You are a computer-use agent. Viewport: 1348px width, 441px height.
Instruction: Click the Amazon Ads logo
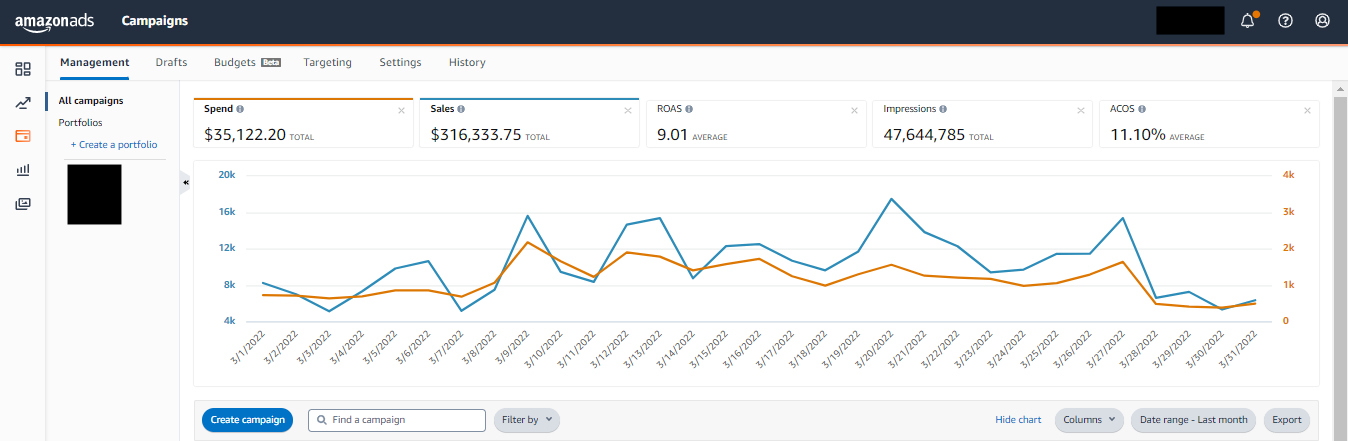[x=54, y=21]
